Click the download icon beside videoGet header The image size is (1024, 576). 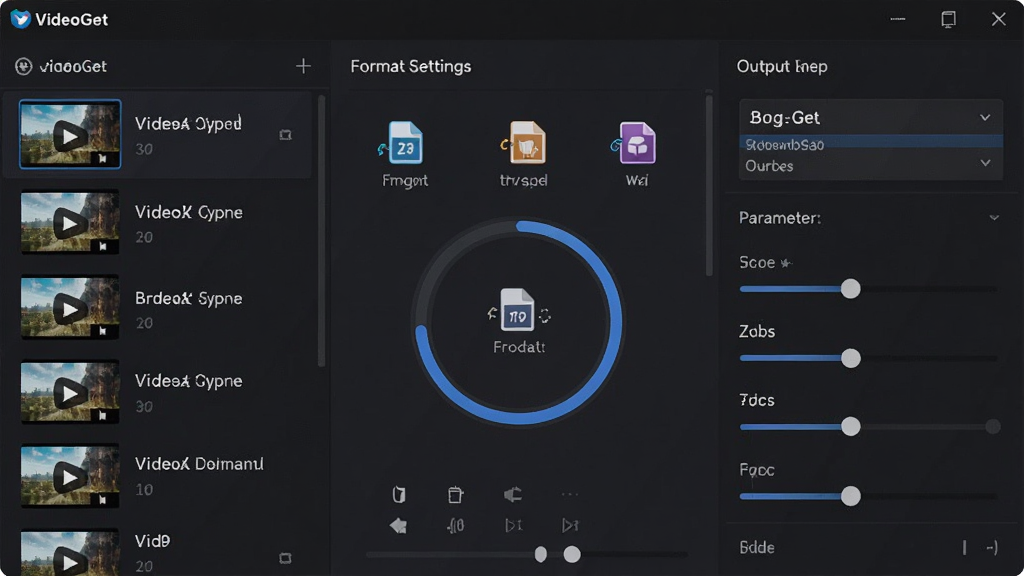[x=24, y=66]
